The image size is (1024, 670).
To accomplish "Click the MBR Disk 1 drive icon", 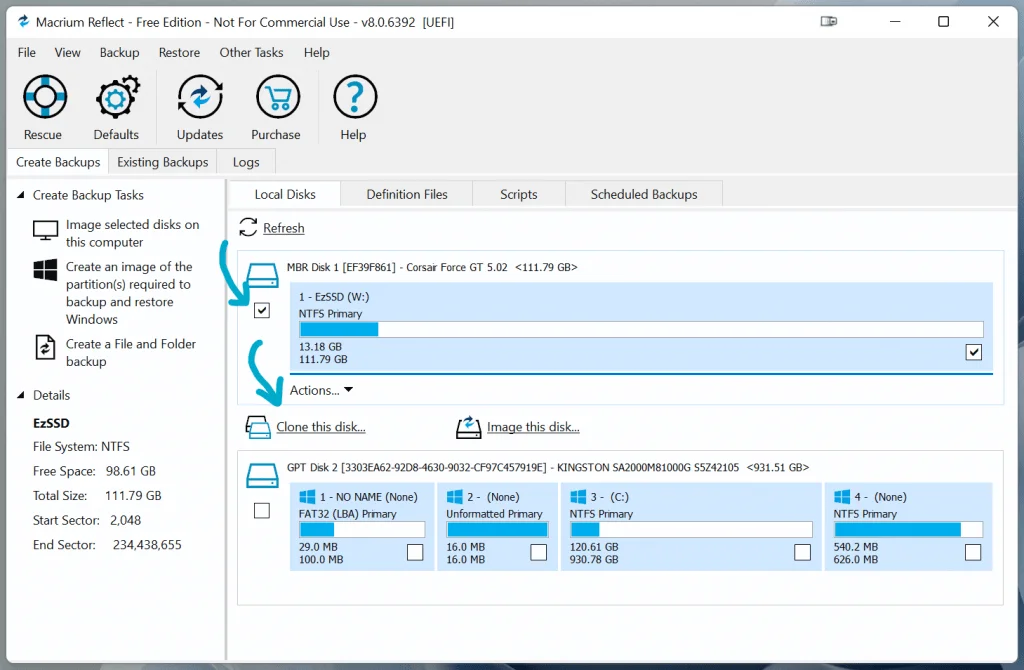I will [x=263, y=275].
